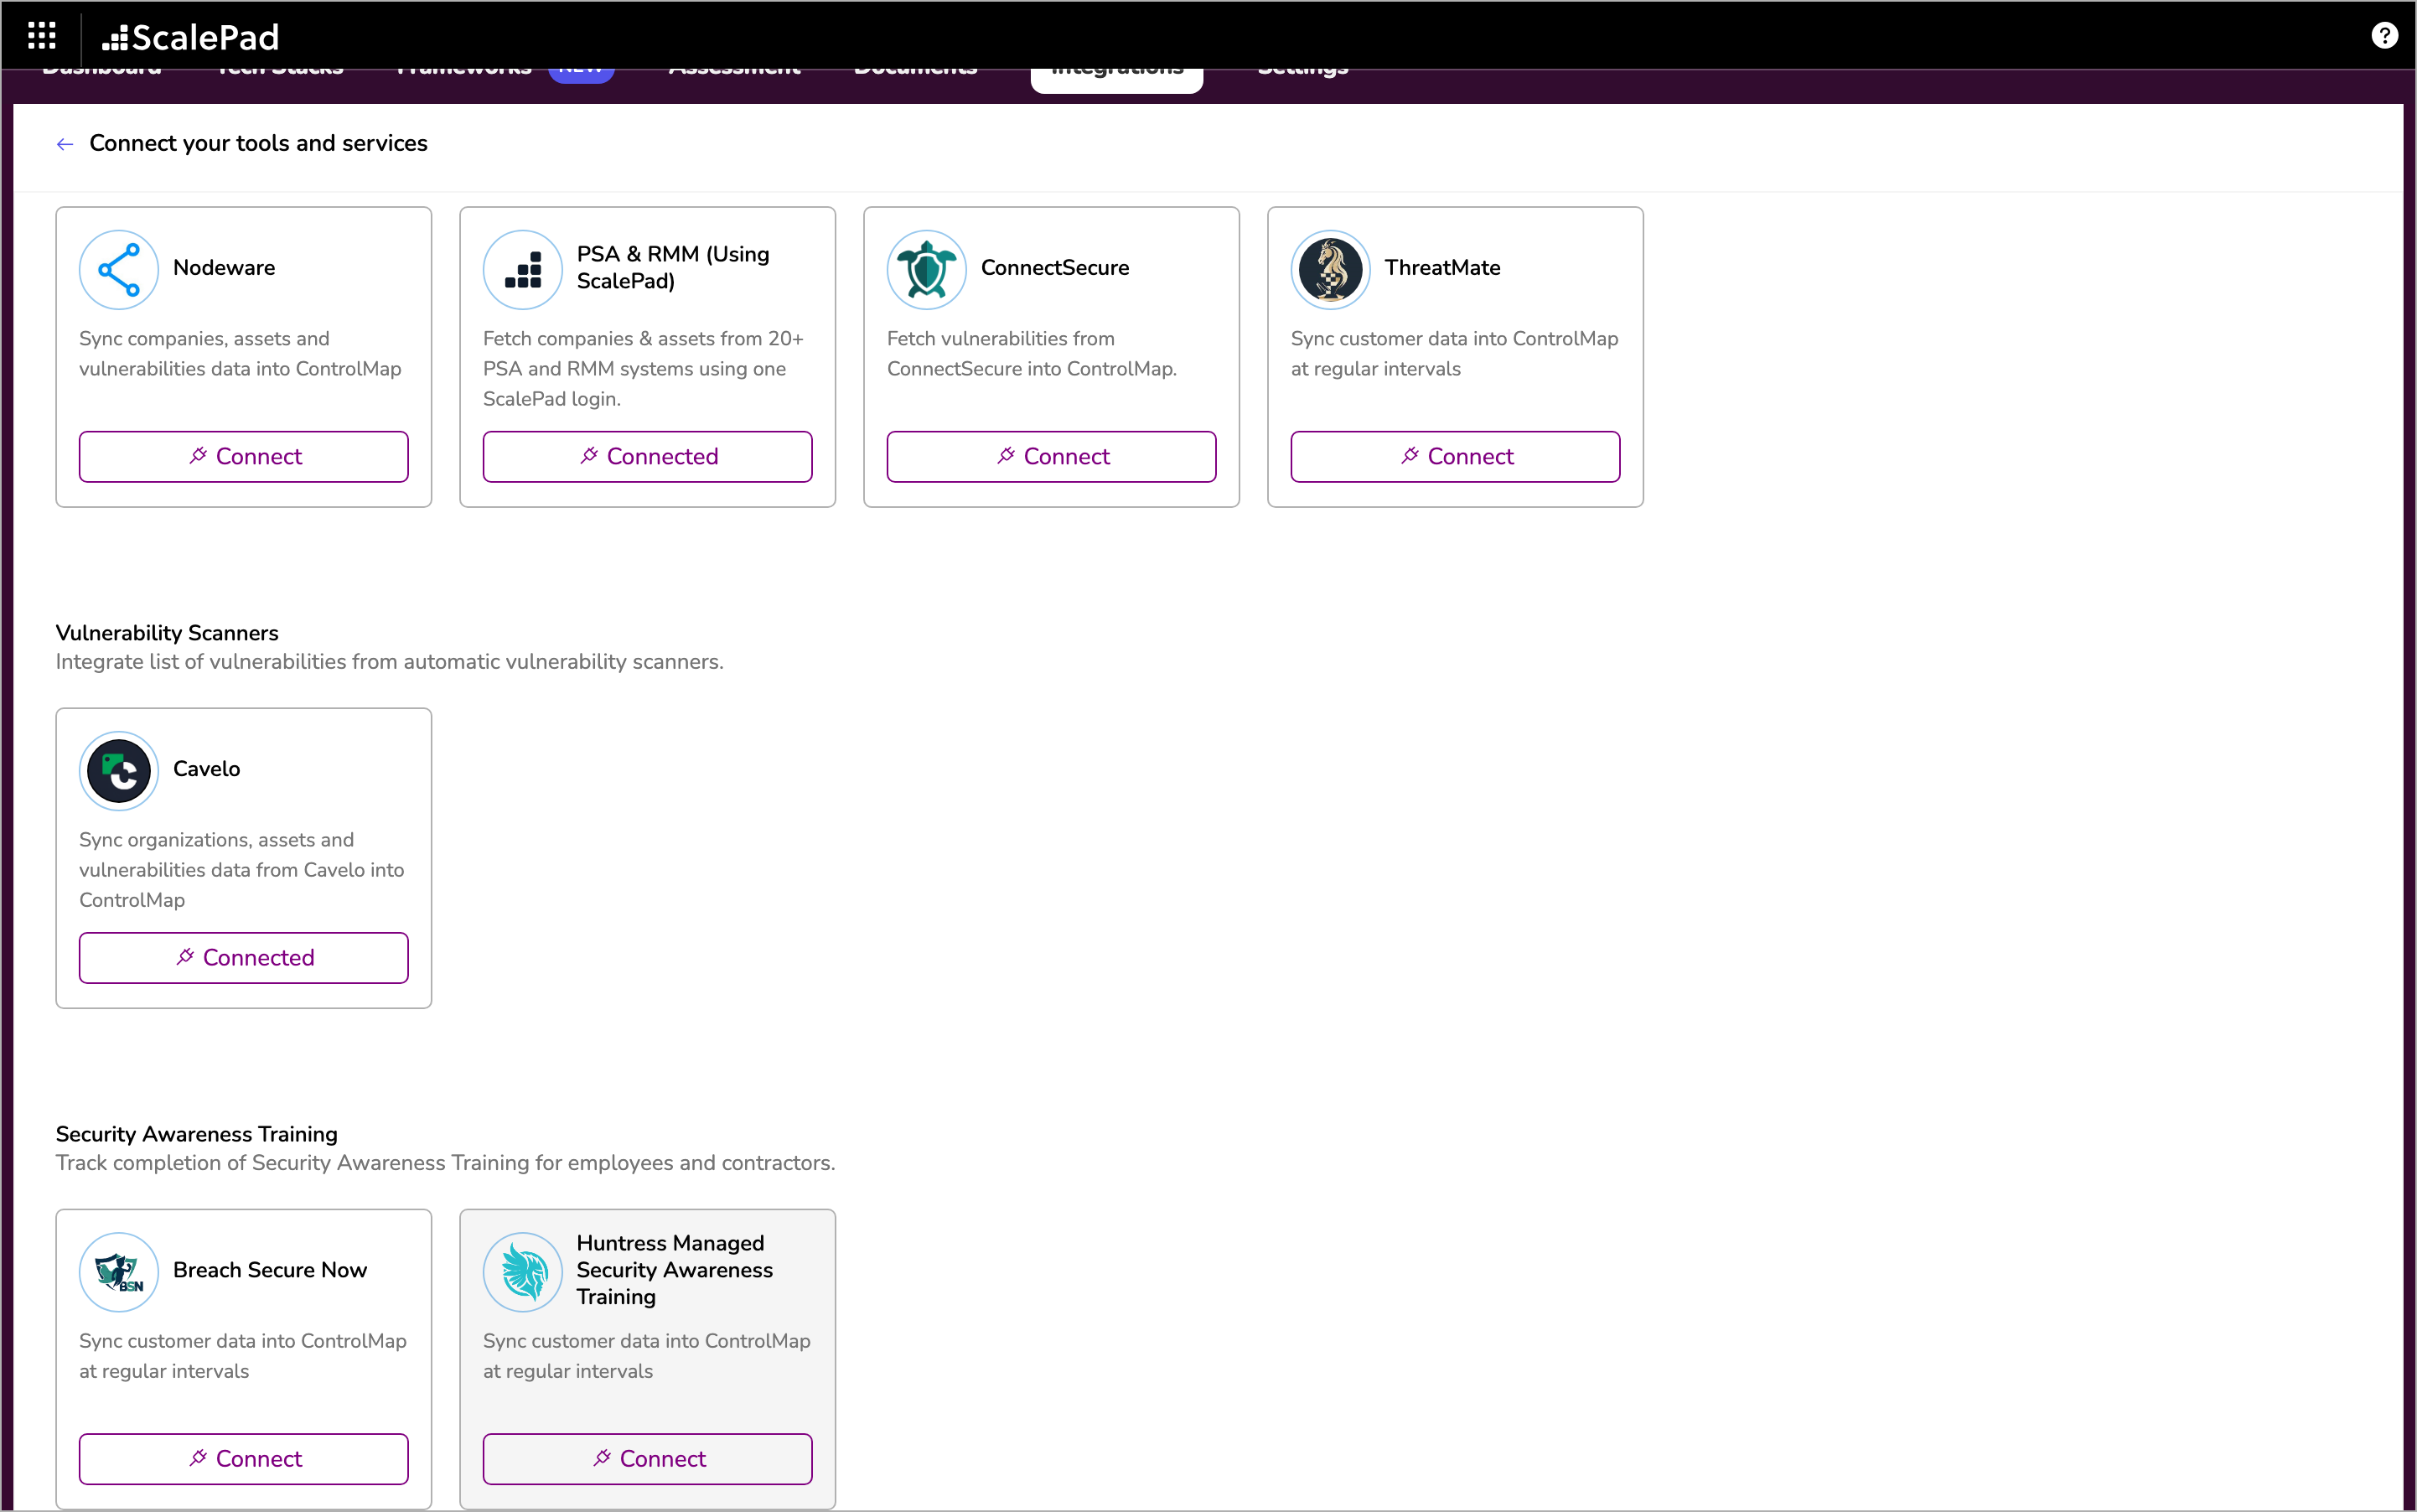Viewport: 2417px width, 1512px height.
Task: Click the PSA & RMM ScalePad logo icon
Action: pyautogui.click(x=523, y=269)
